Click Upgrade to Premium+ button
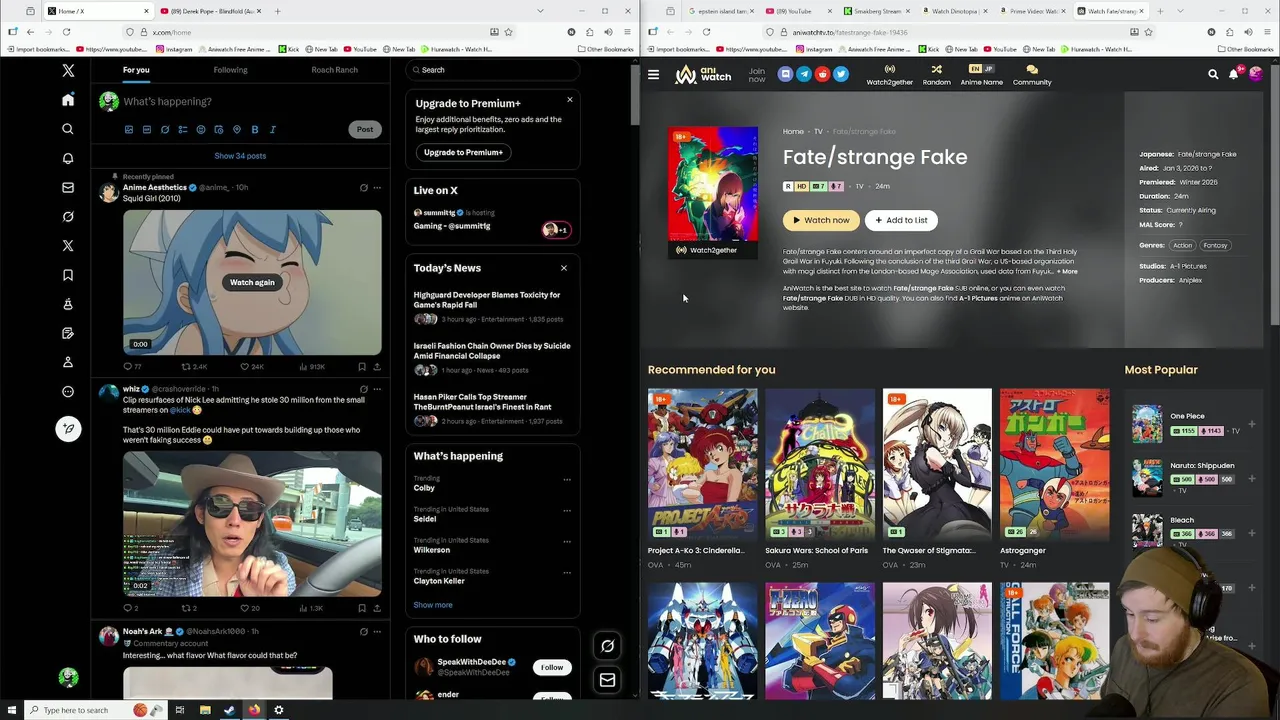 coord(463,152)
